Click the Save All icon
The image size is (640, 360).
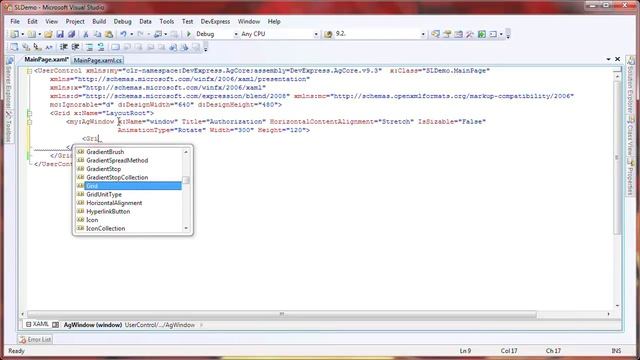[x=71, y=34]
